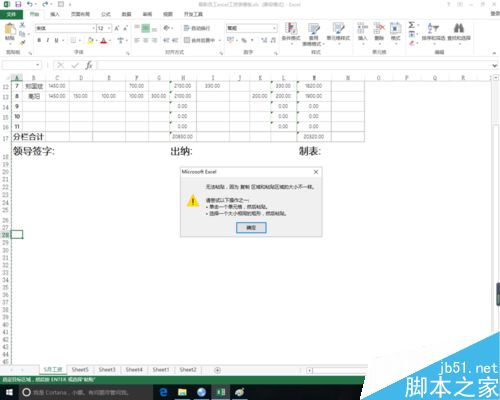Open Format as Table gallery

tap(314, 34)
